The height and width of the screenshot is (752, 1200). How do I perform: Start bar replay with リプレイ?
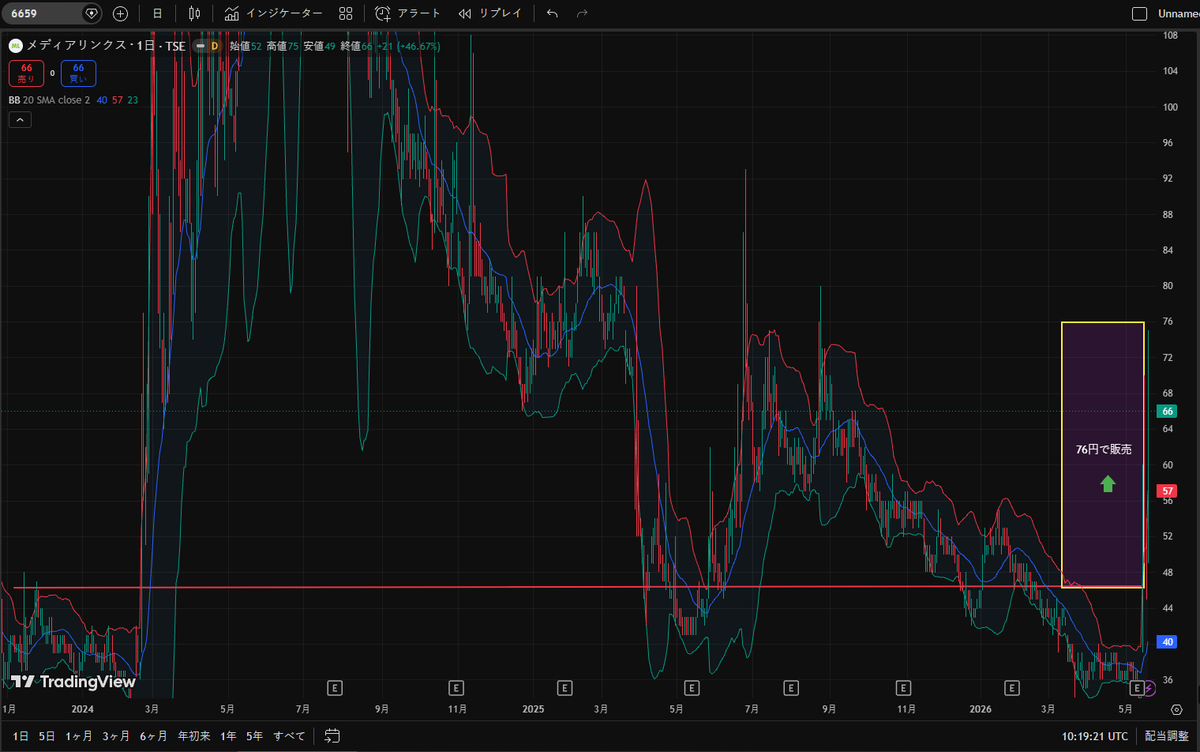click(490, 14)
